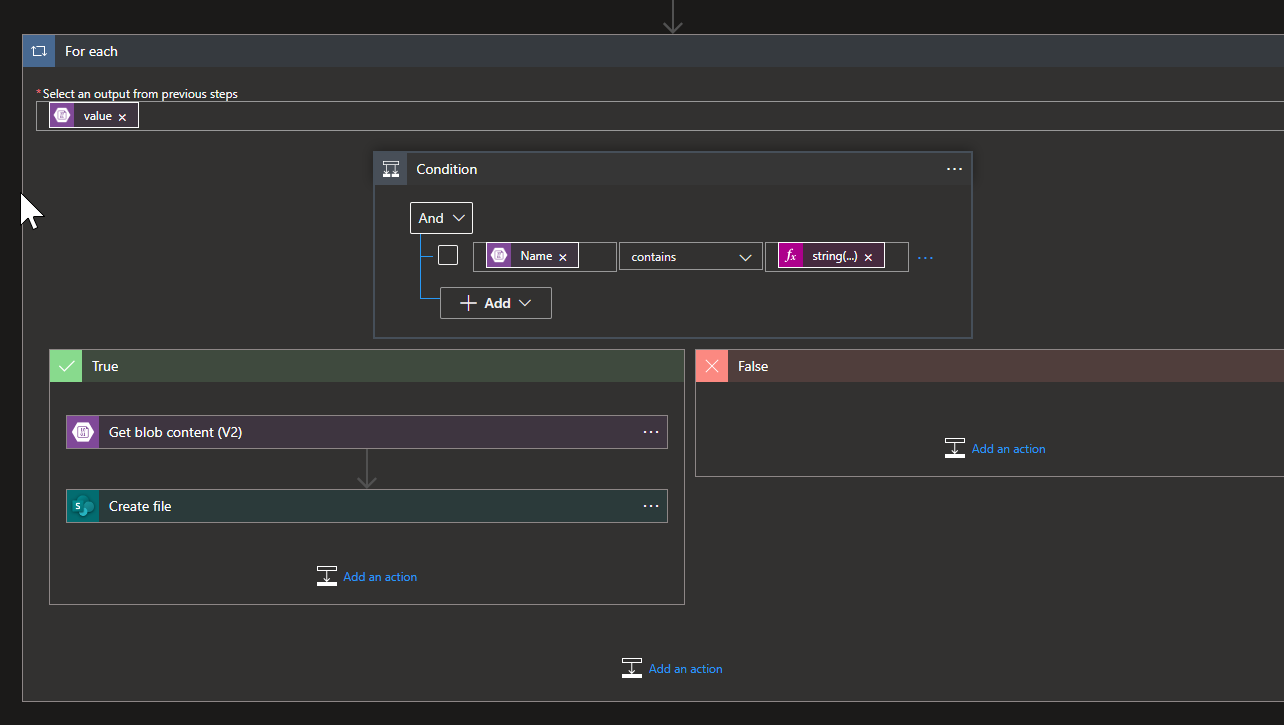The image size is (1284, 725).
Task: Click the For each loop icon
Action: click(39, 51)
